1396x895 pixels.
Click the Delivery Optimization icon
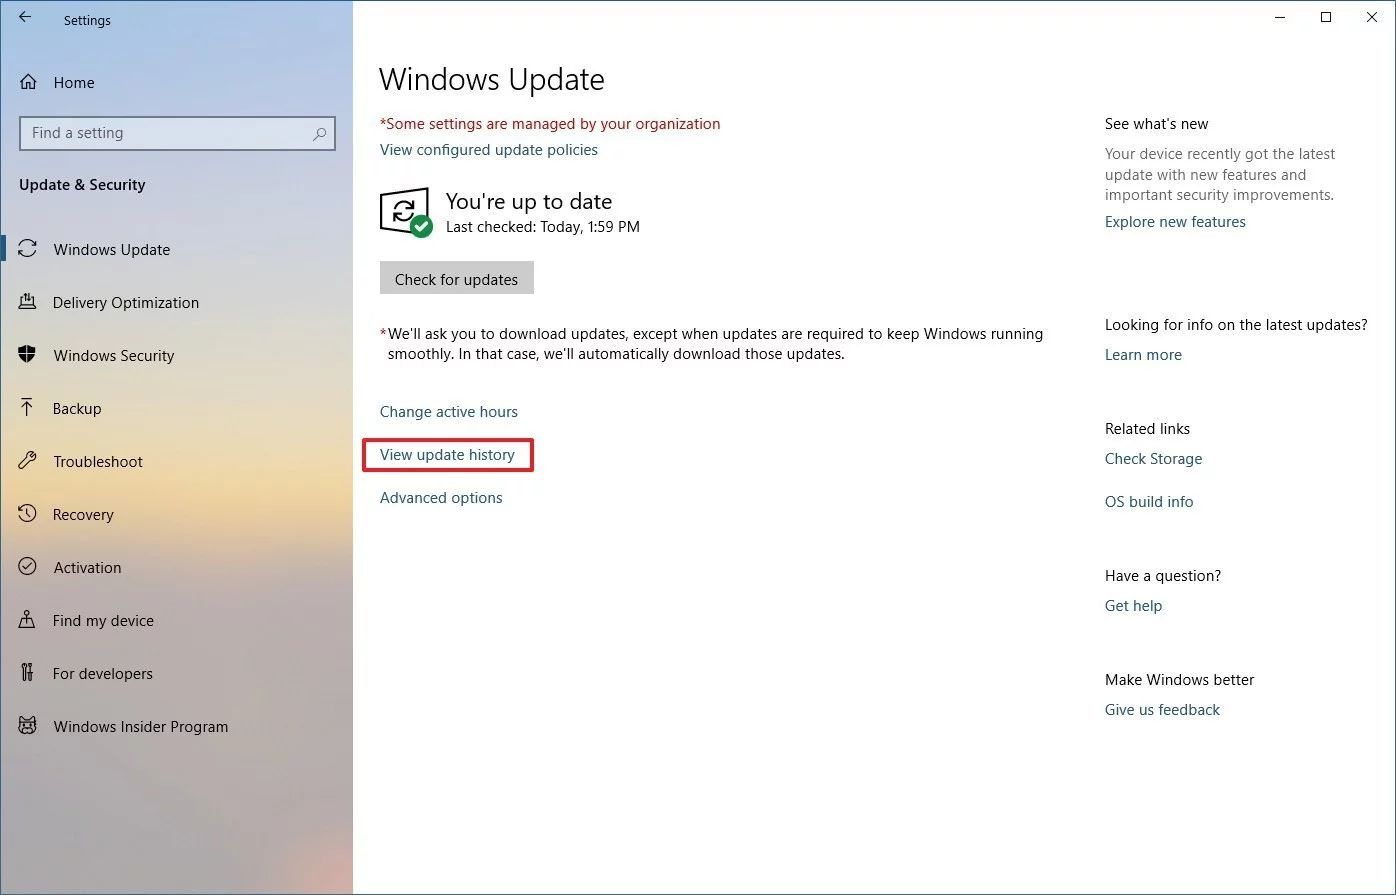coord(28,302)
